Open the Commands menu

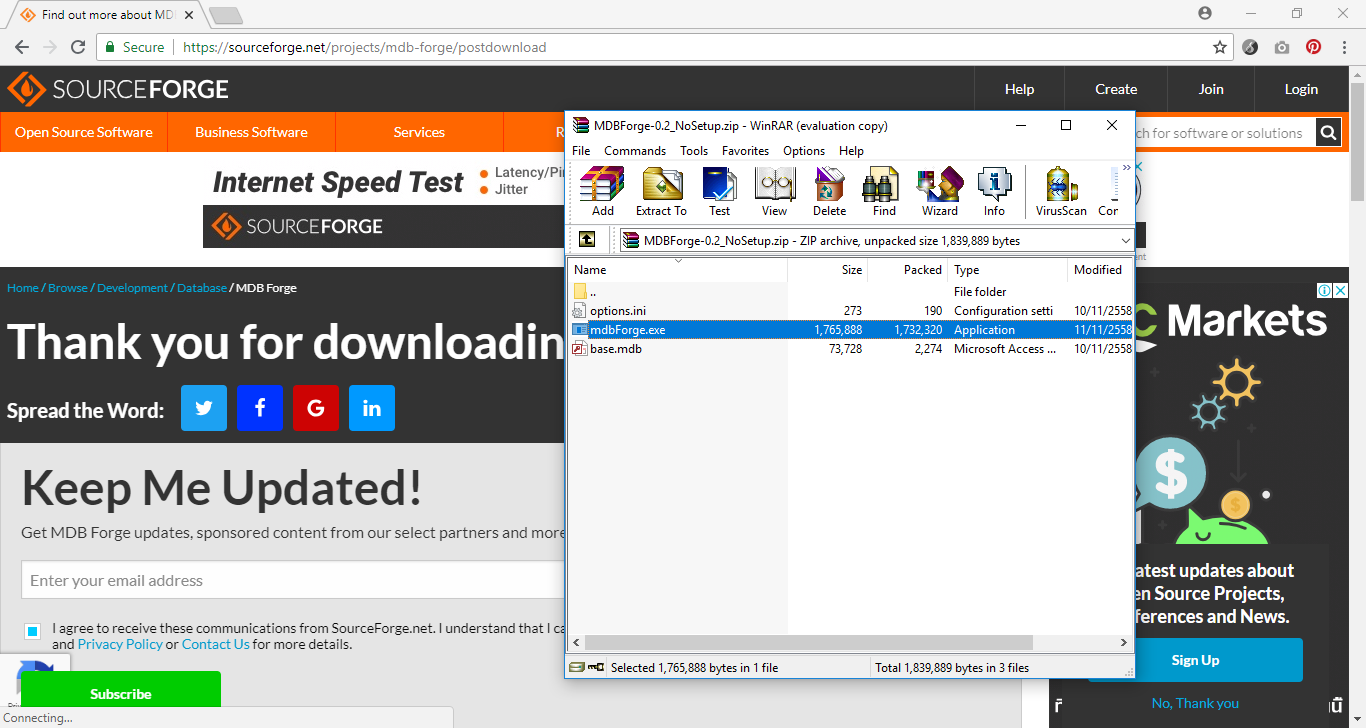coord(634,151)
